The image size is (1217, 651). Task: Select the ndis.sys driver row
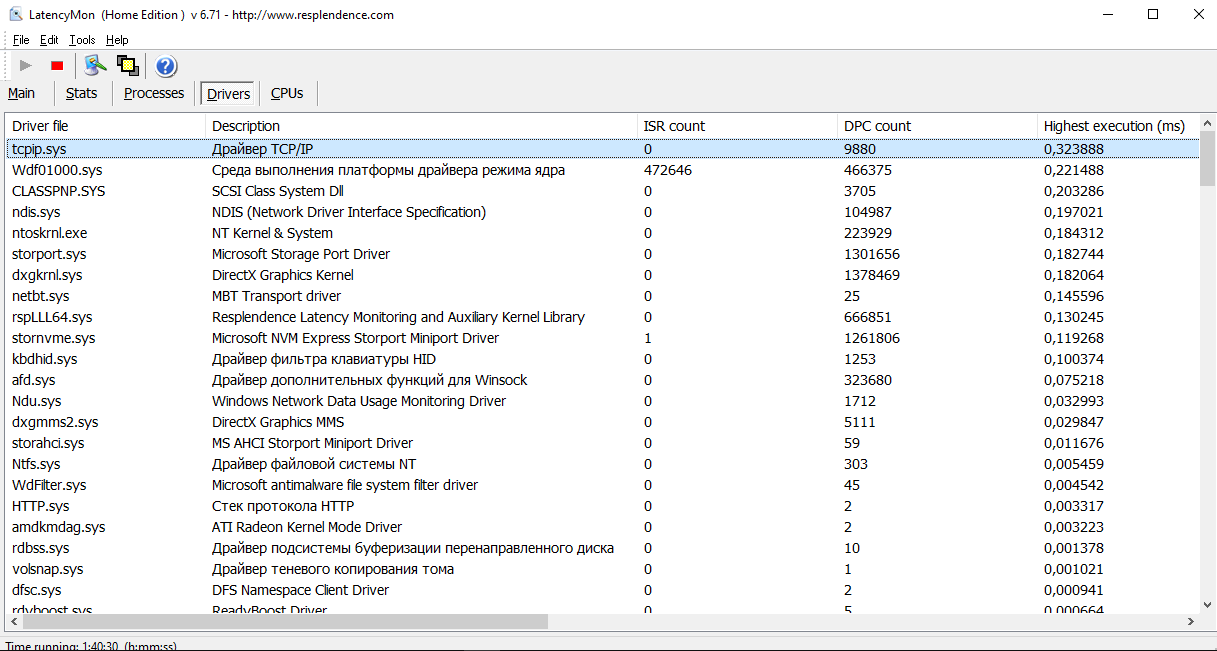602,212
